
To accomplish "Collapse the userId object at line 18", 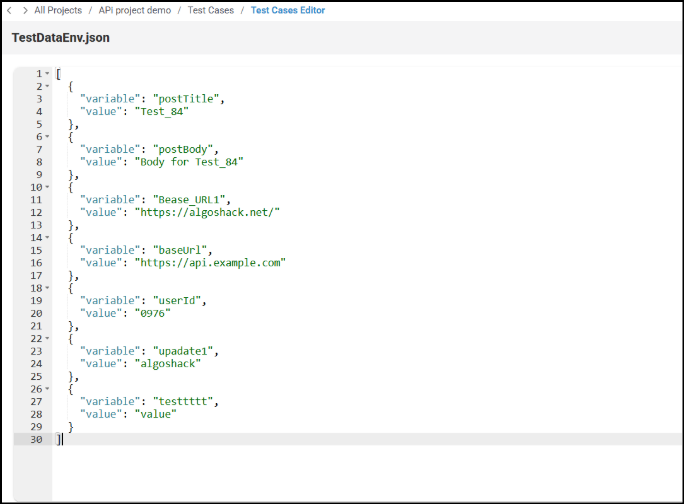I will click(x=47, y=288).
